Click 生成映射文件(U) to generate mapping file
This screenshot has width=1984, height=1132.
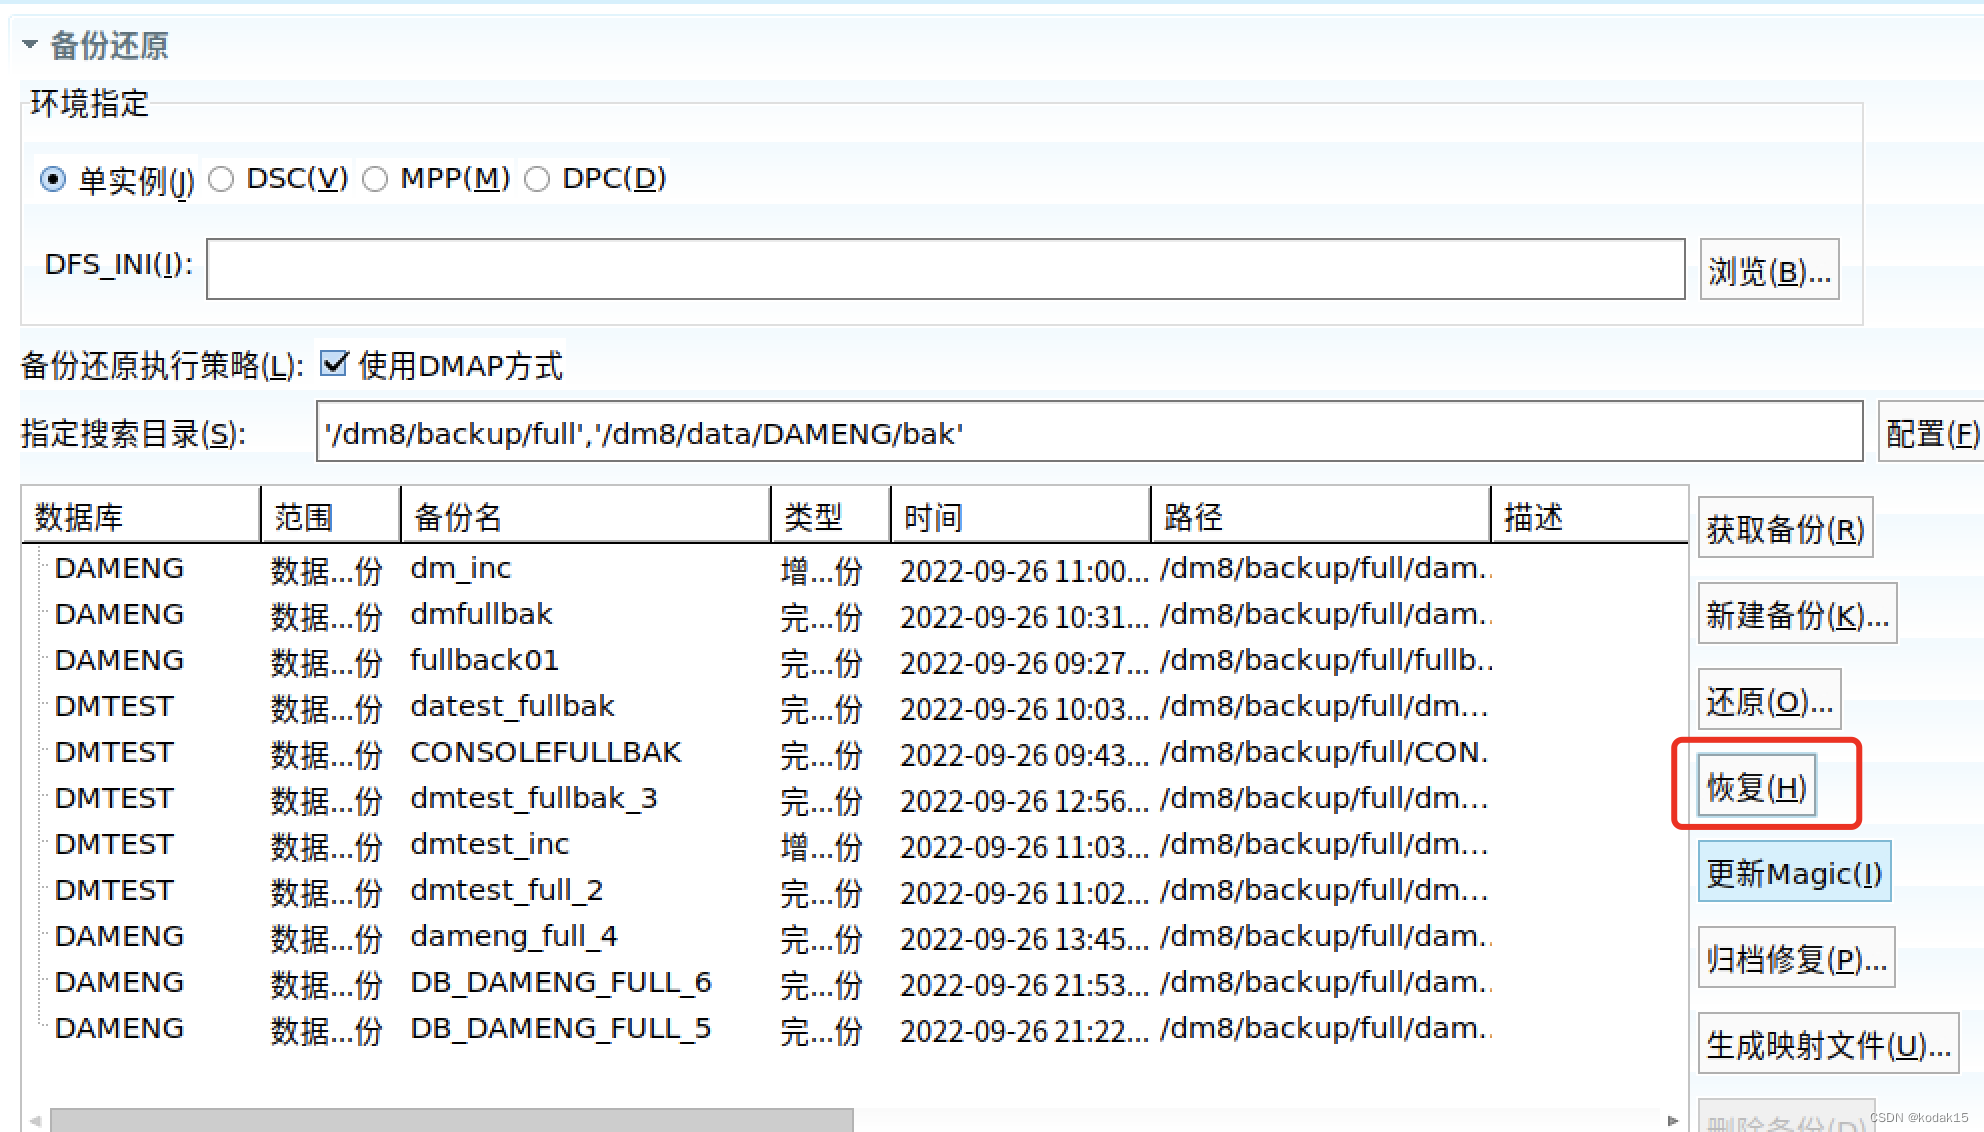click(x=1827, y=1045)
